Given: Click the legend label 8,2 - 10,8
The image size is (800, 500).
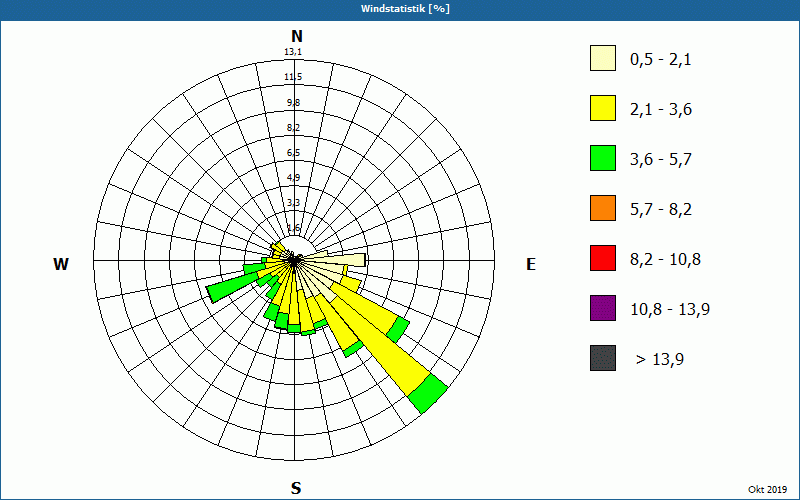Looking at the screenshot, I should pos(665,260).
